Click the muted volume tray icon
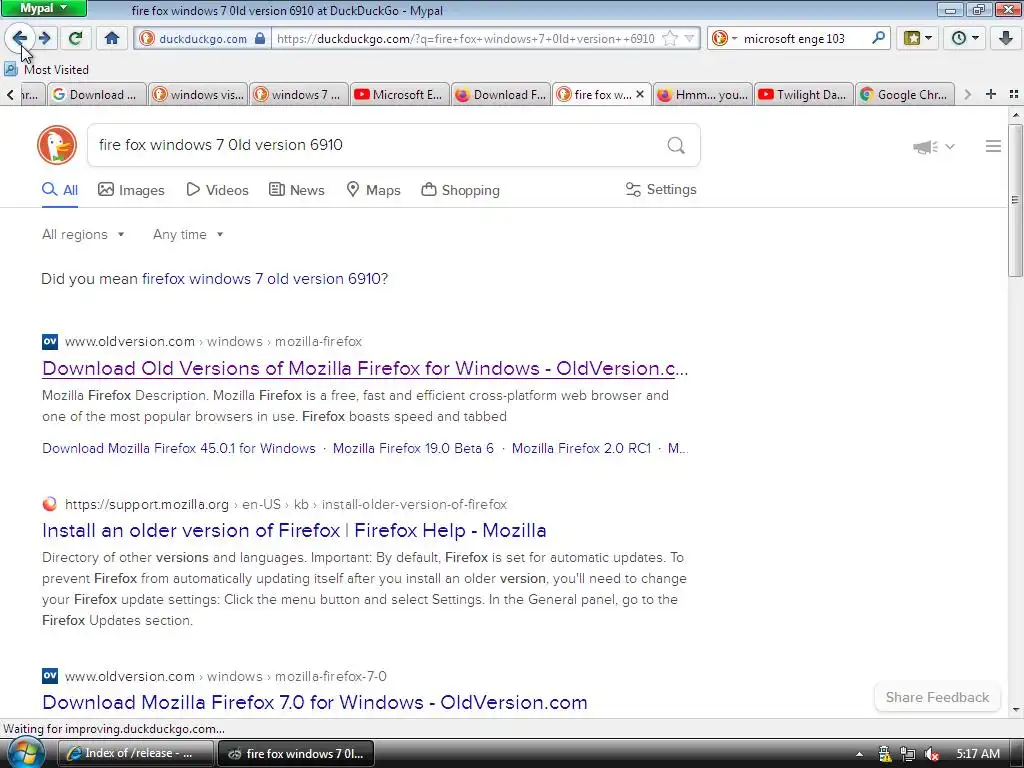Viewport: 1024px width, 768px height. pyautogui.click(x=931, y=754)
